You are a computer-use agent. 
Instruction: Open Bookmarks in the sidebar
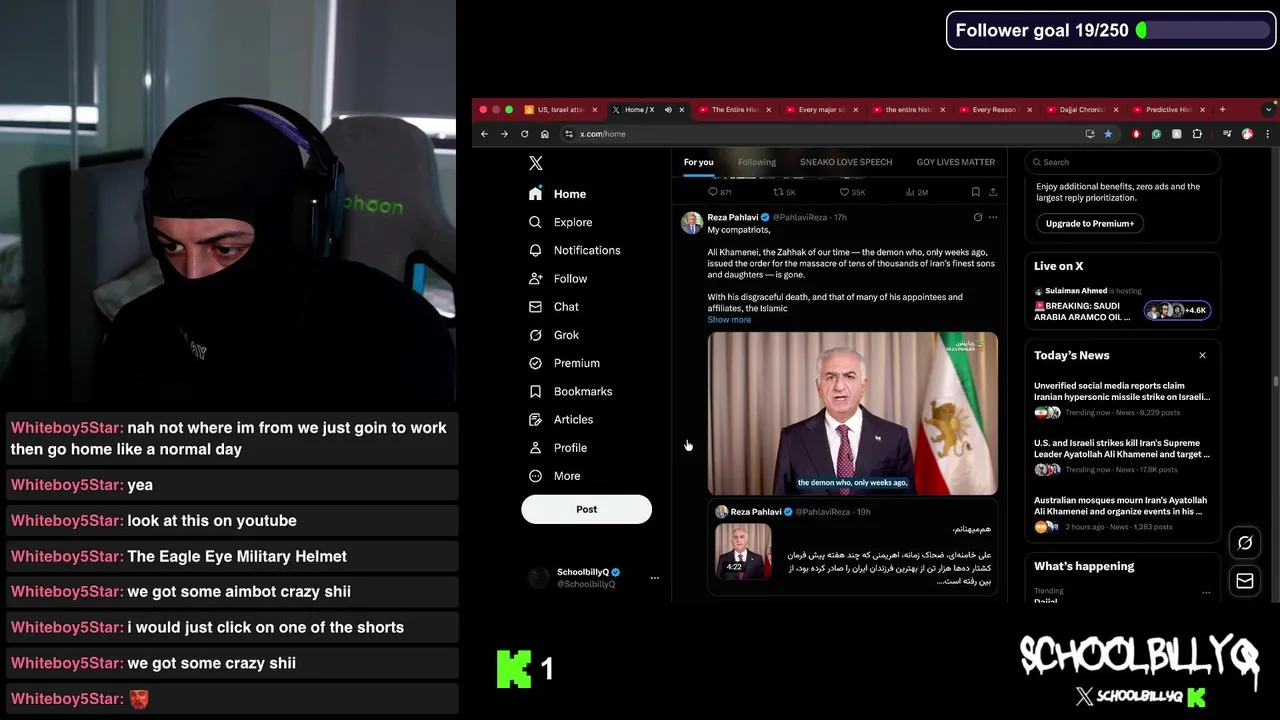570,391
